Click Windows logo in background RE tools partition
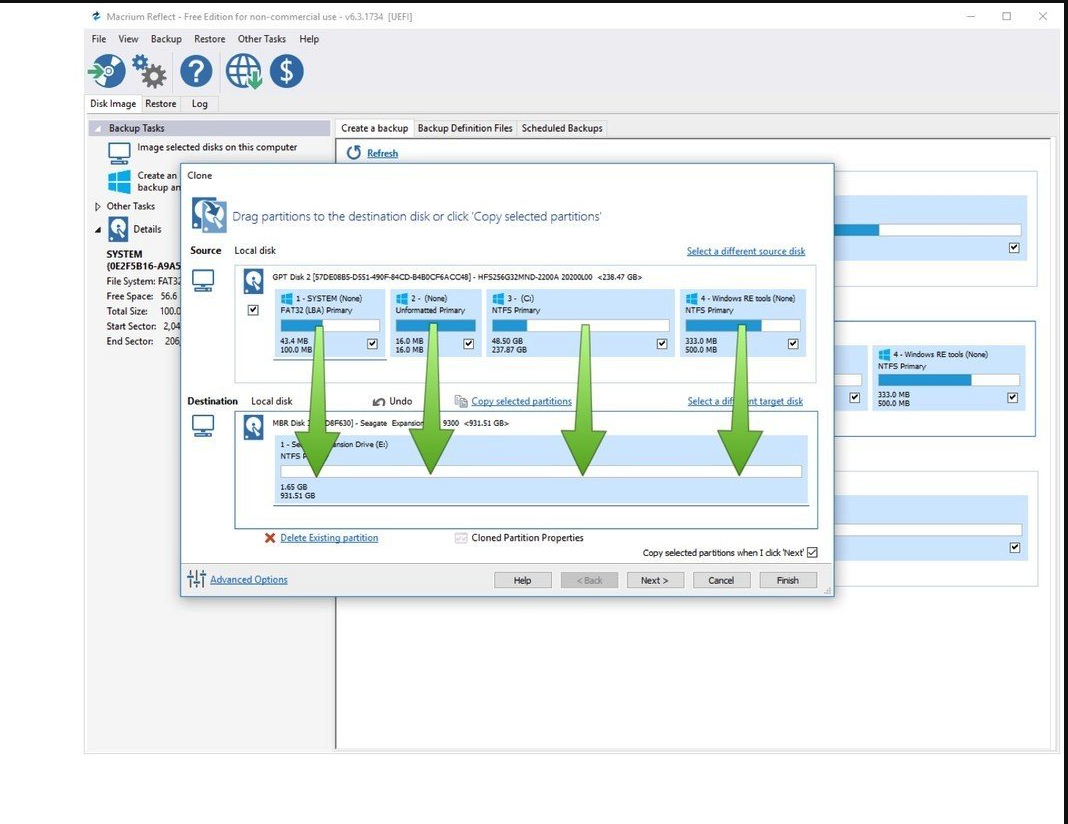 point(884,354)
